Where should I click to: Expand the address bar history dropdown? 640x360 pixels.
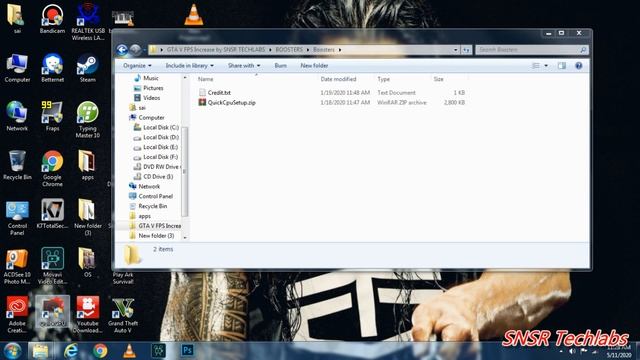[x=456, y=50]
